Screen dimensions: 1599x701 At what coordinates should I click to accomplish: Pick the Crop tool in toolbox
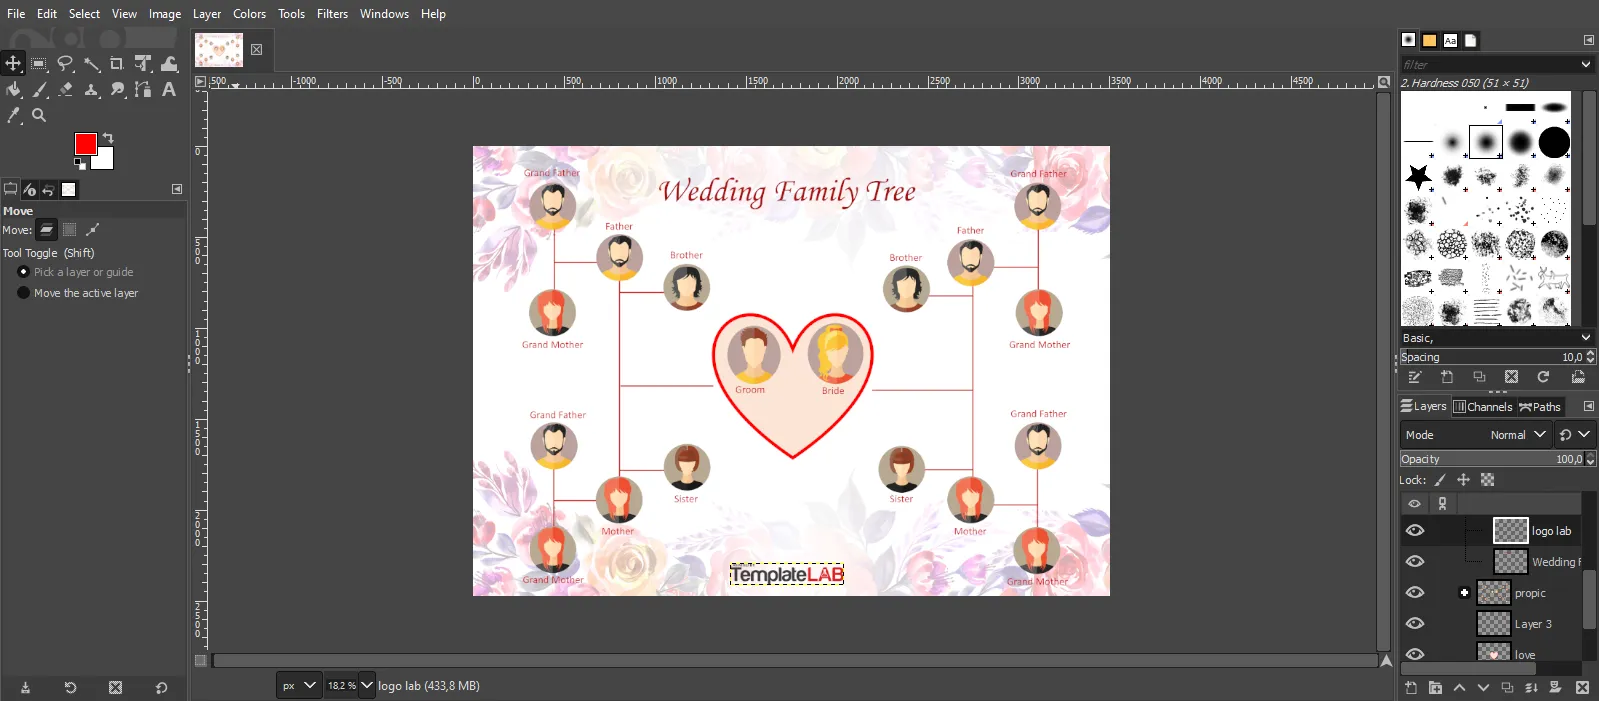117,64
